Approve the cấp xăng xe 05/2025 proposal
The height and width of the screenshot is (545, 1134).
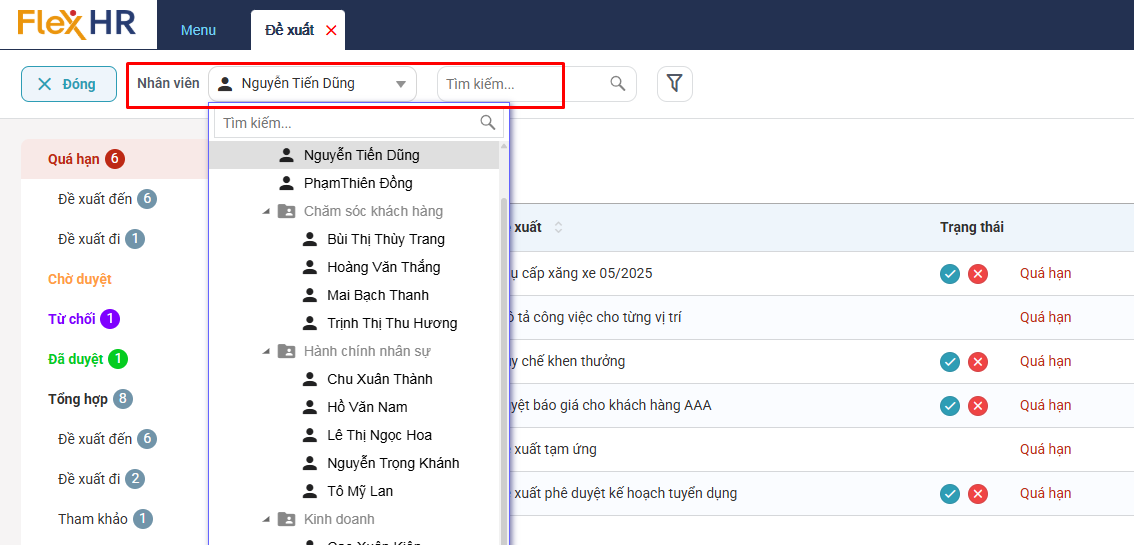coord(950,274)
